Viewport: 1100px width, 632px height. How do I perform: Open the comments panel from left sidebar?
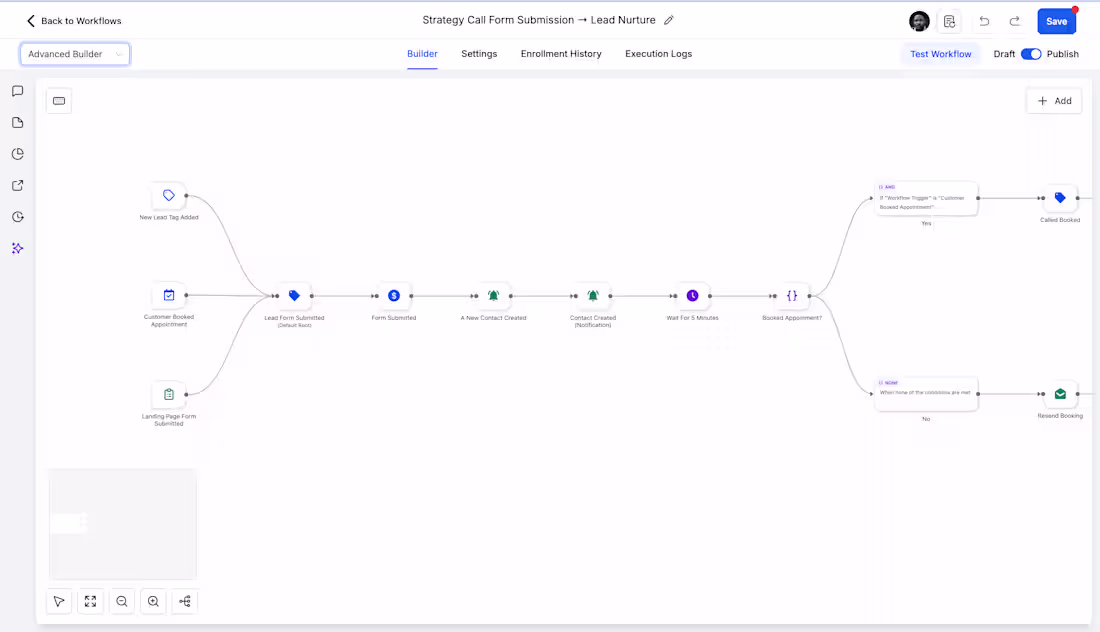17,91
